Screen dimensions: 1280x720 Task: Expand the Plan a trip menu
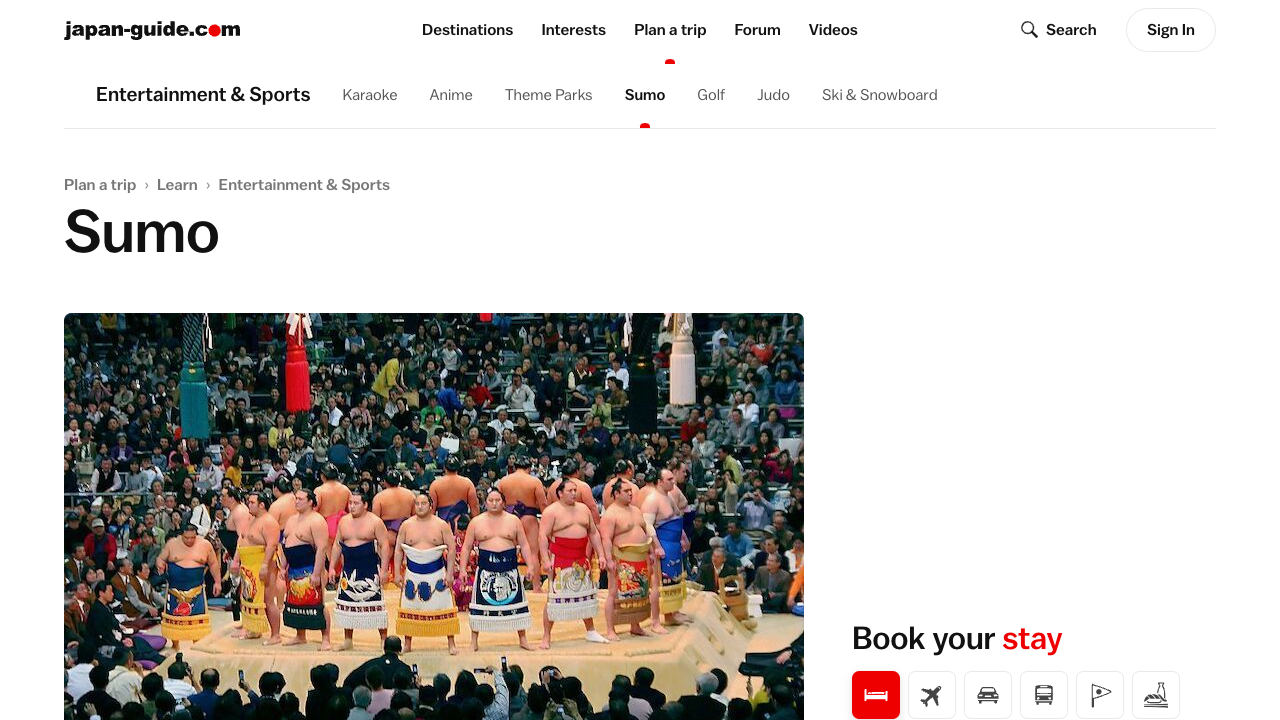670,30
